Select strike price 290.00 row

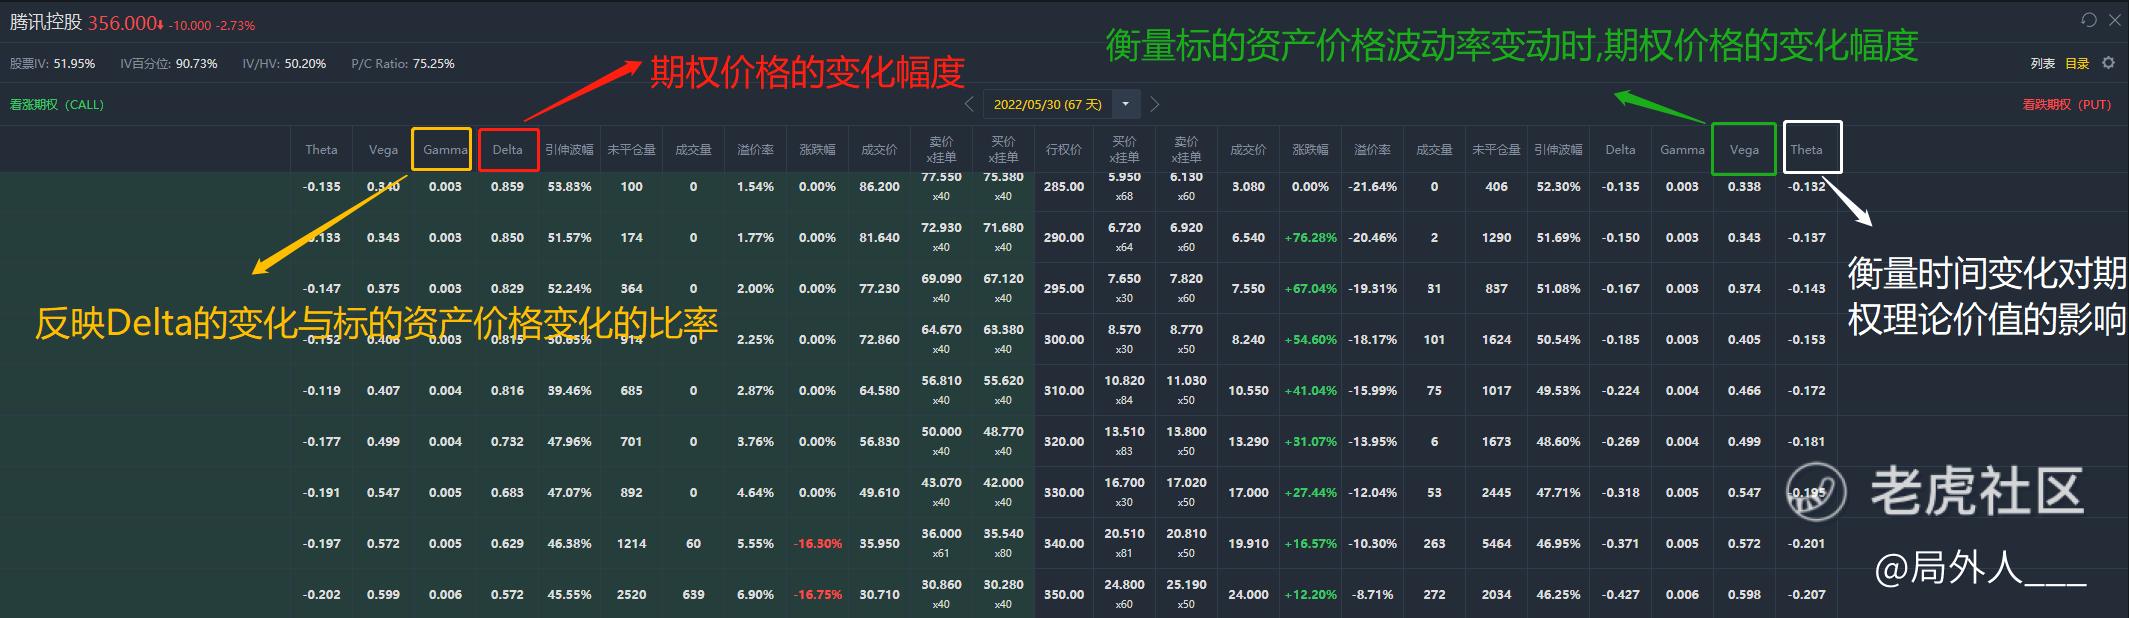1064,238
